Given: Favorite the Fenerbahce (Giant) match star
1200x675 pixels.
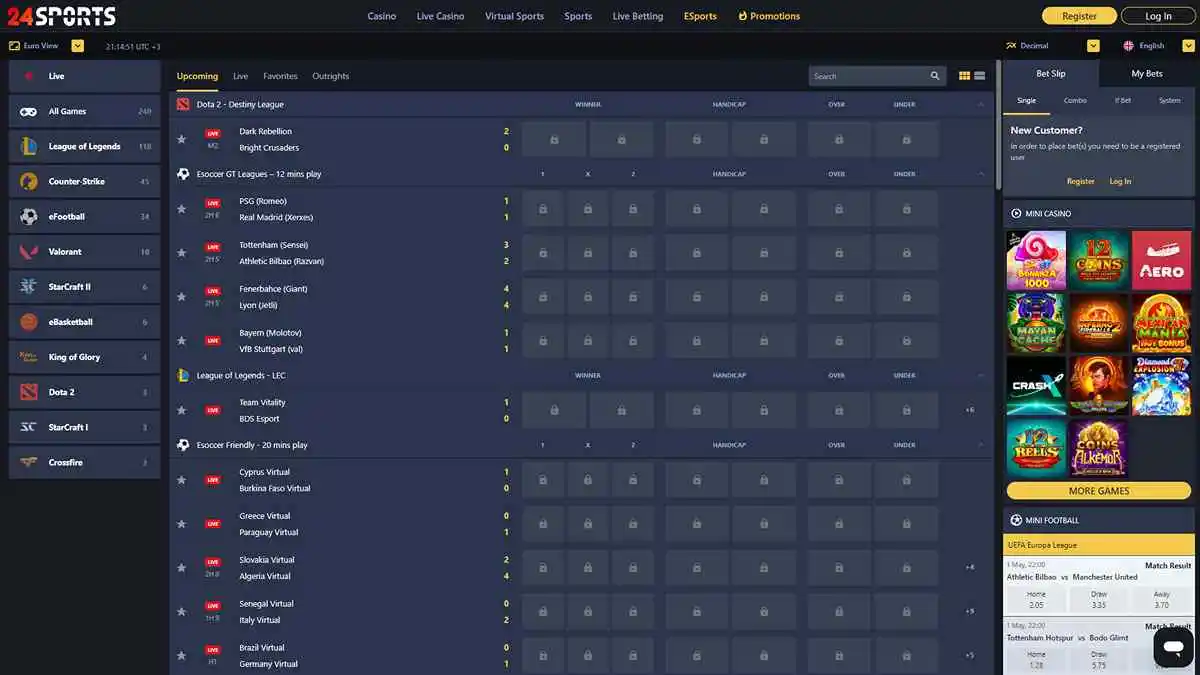Looking at the screenshot, I should coord(181,297).
